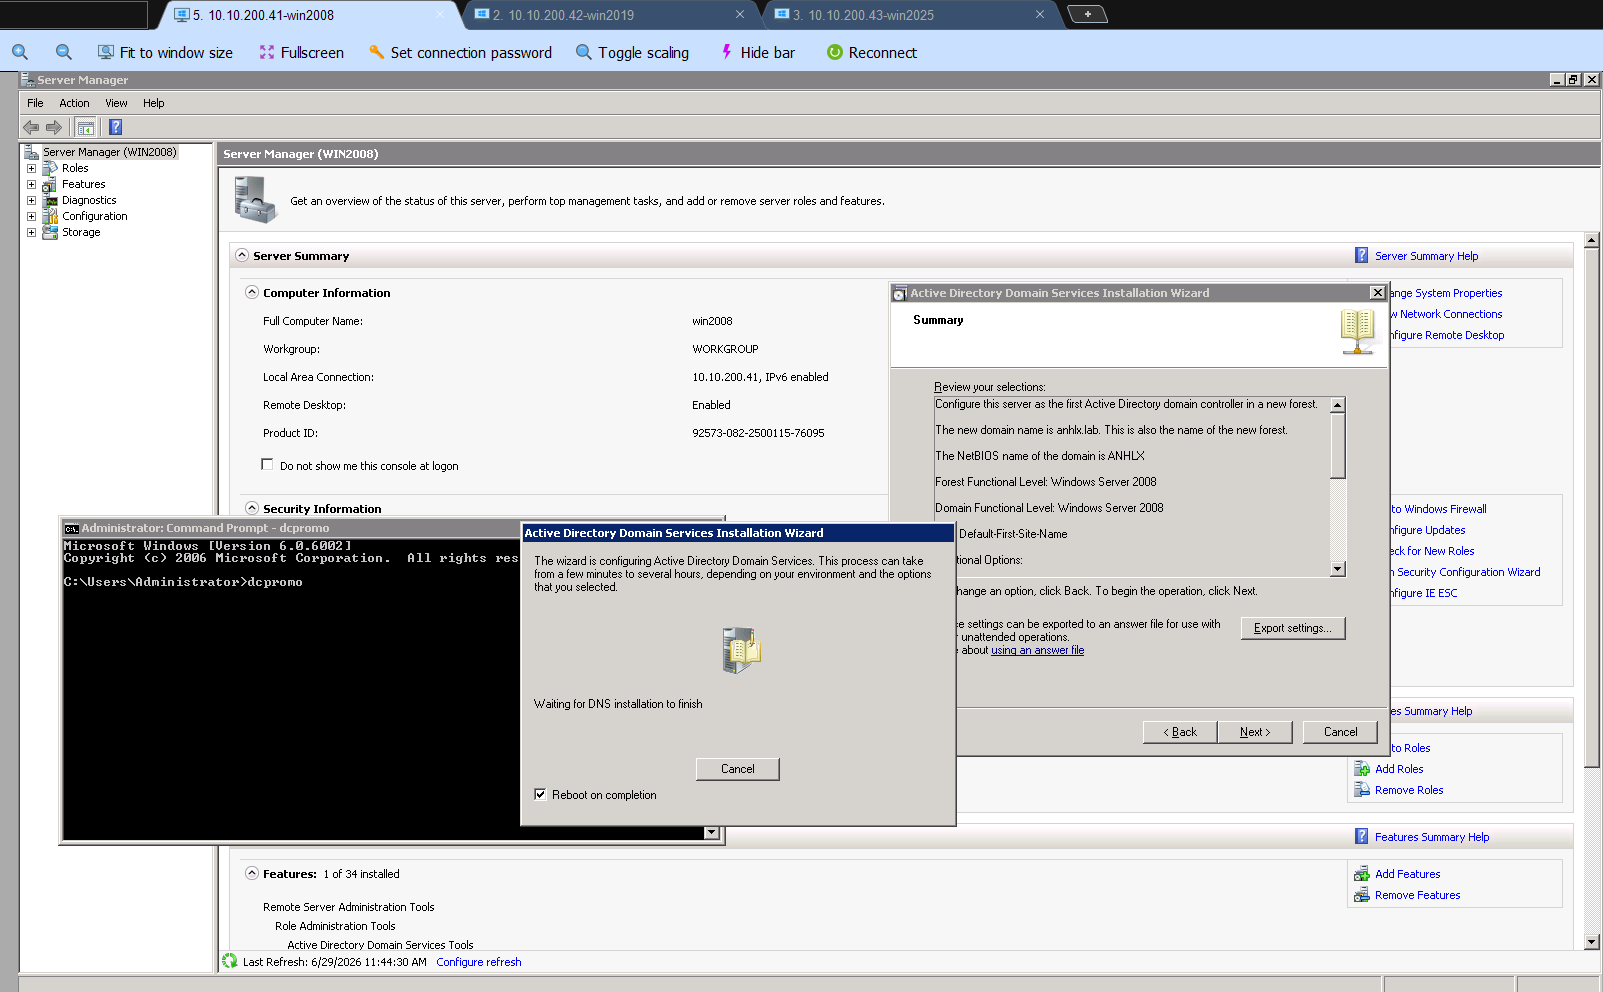Expand the Storage tree node

click(x=31, y=232)
